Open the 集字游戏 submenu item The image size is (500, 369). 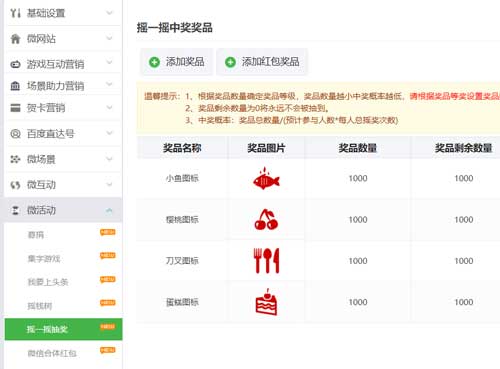point(44,259)
